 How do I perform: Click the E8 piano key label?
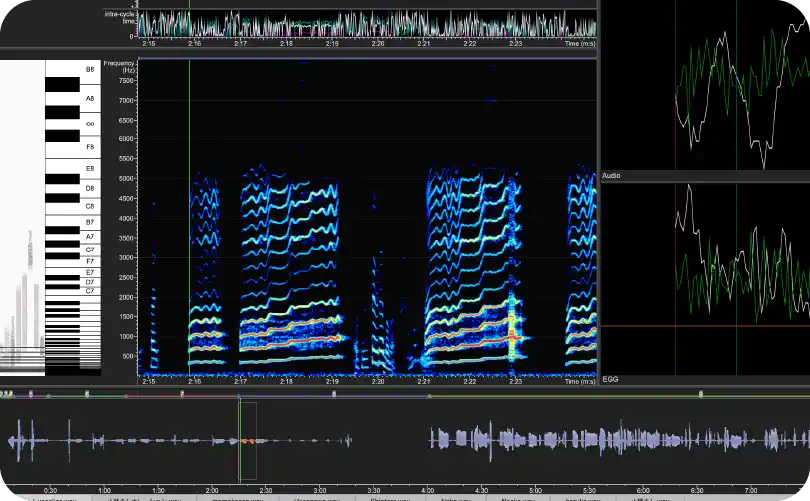pos(90,168)
